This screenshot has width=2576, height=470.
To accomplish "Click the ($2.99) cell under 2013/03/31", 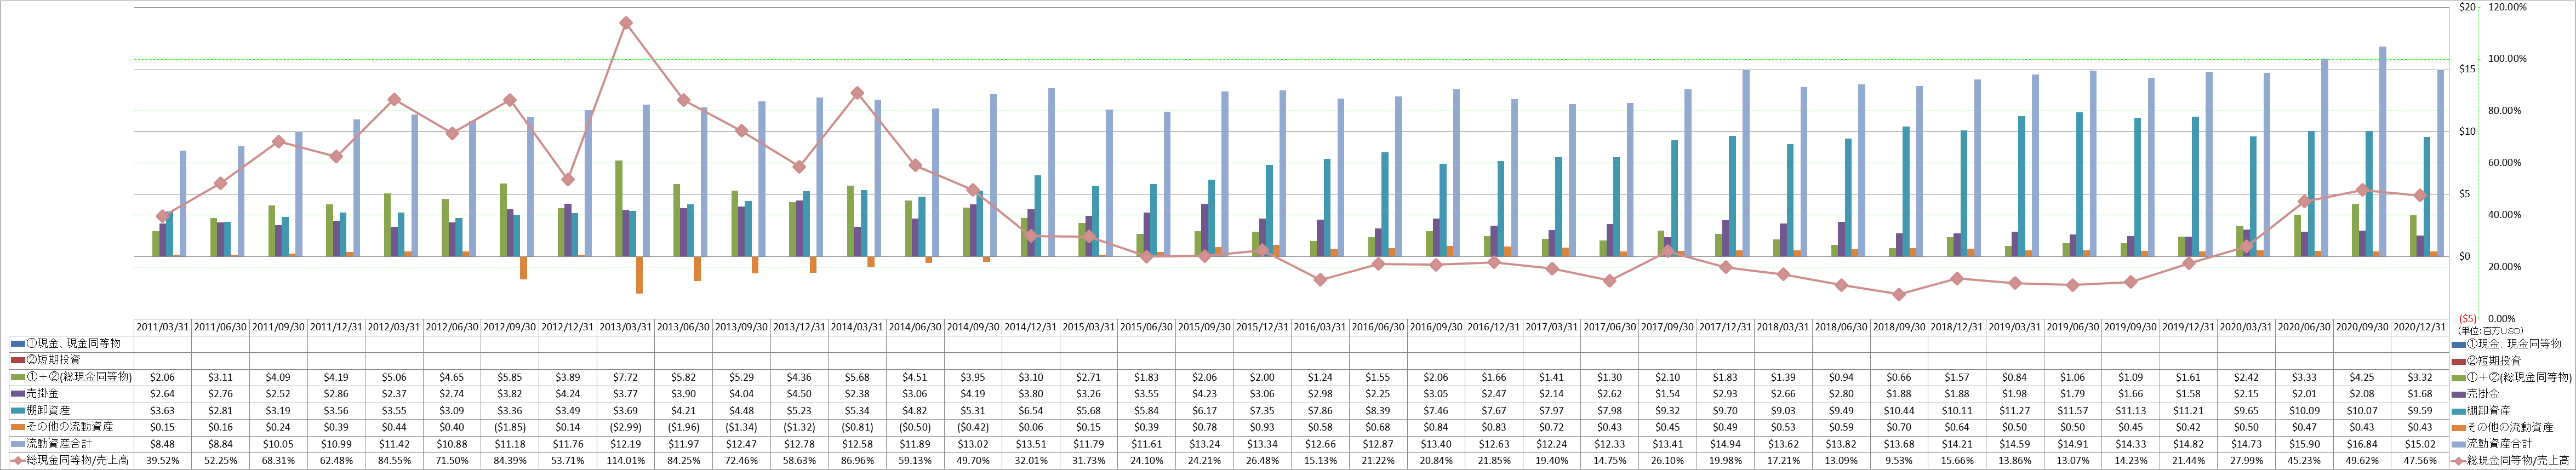I will pos(626,427).
